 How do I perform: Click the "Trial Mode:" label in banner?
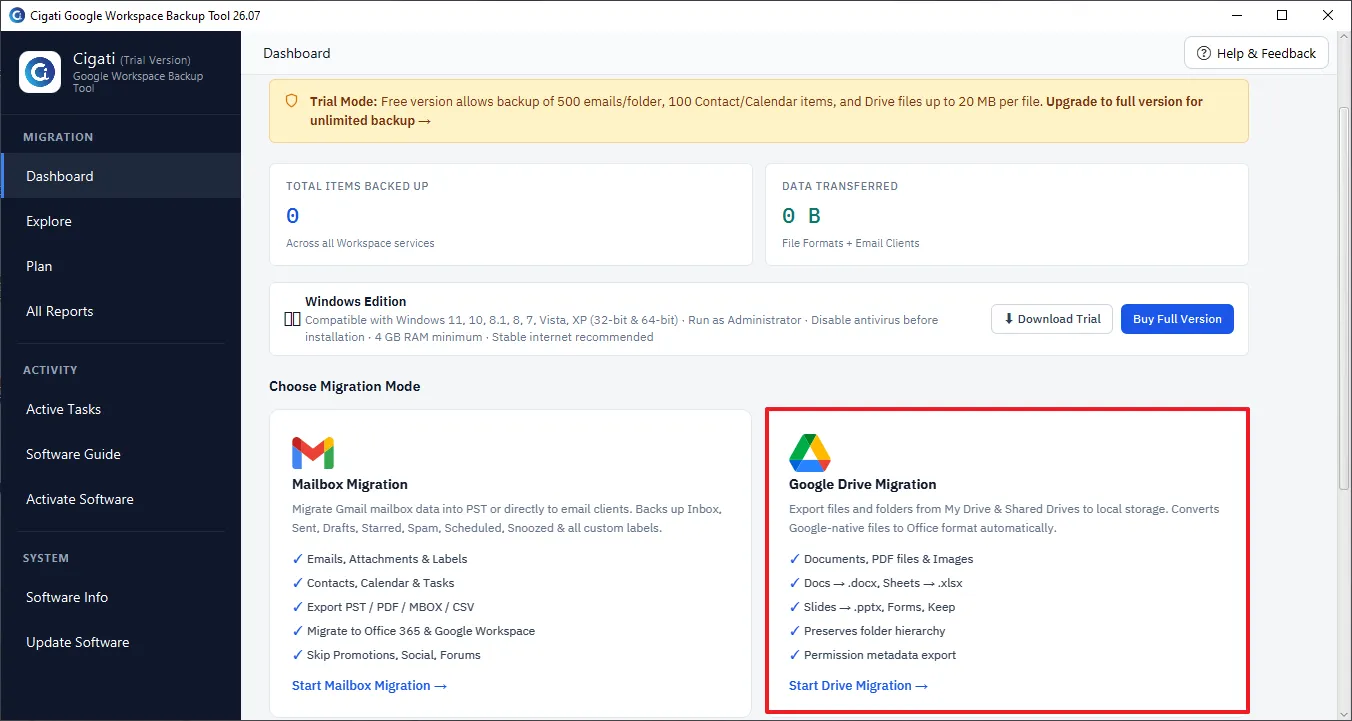click(x=343, y=101)
